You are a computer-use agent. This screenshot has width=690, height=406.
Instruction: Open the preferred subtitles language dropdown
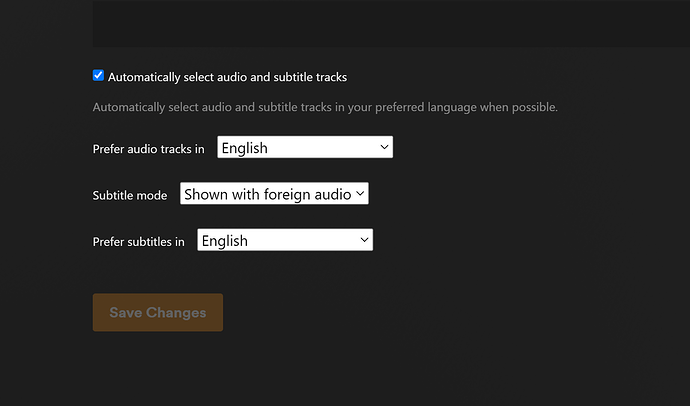pyautogui.click(x=284, y=240)
